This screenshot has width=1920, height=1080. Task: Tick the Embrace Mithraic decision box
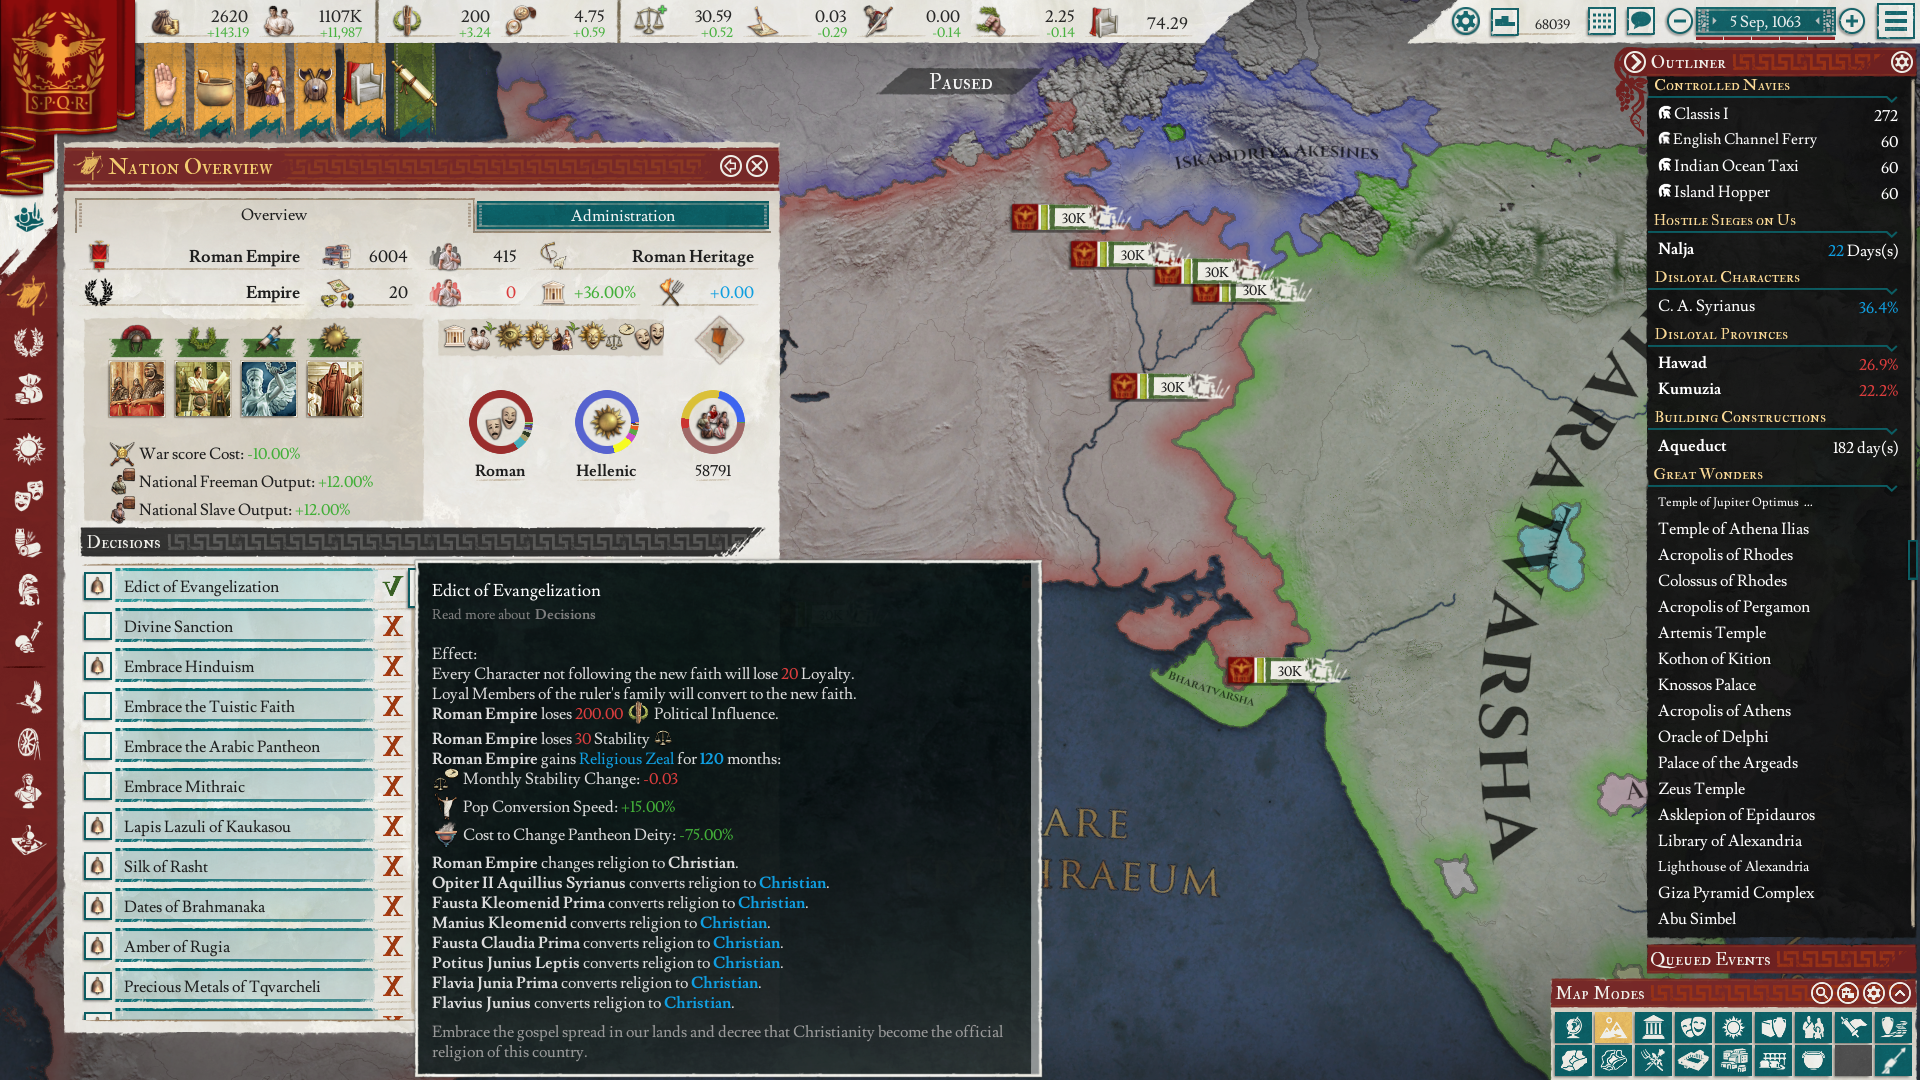(98, 787)
